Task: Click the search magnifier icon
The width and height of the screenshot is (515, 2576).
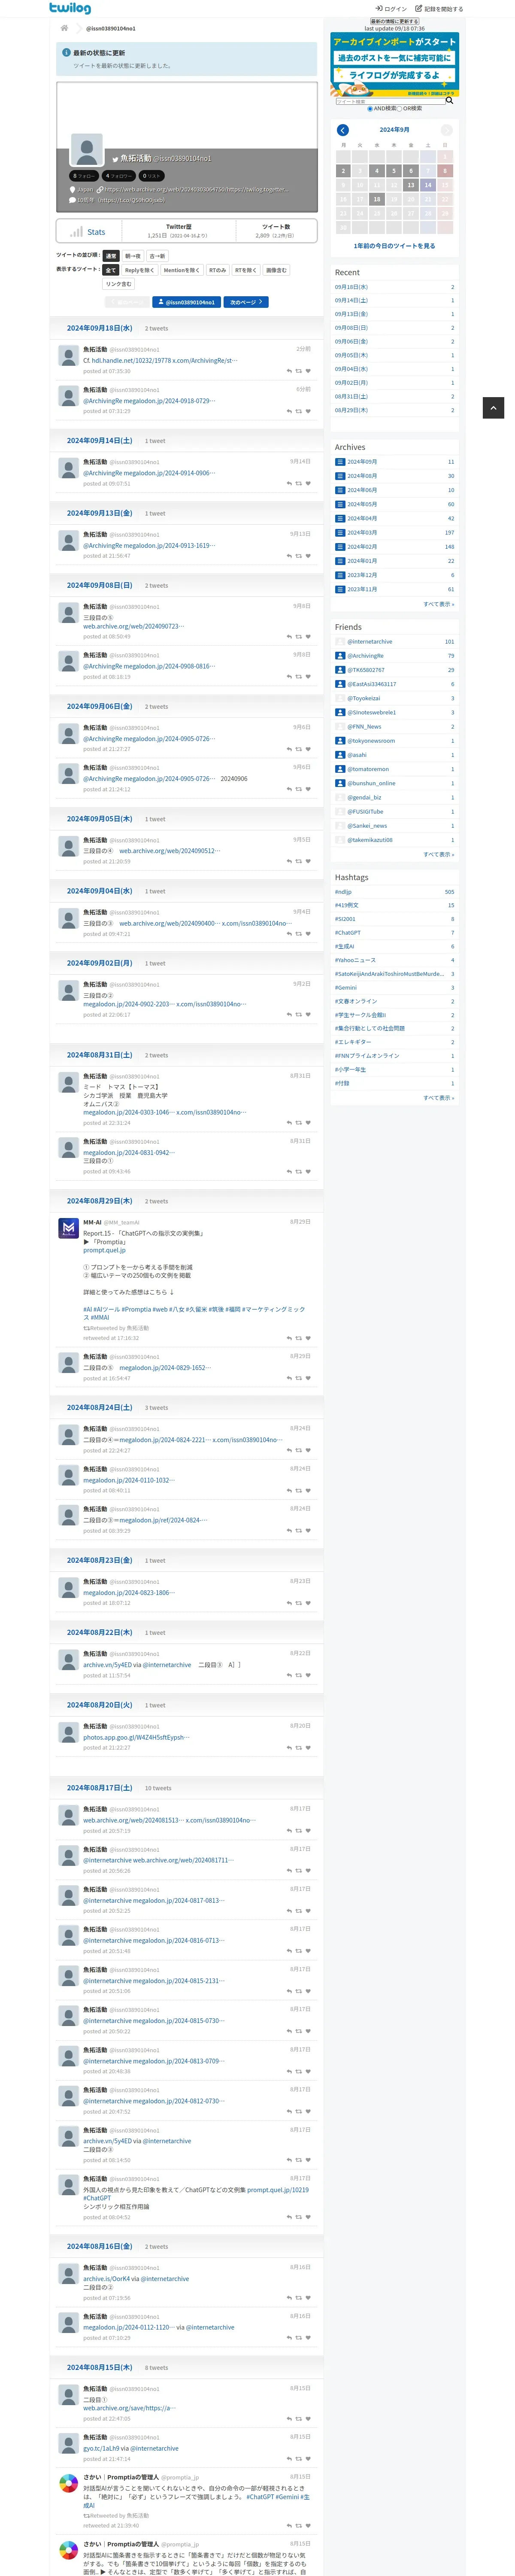Action: (449, 100)
